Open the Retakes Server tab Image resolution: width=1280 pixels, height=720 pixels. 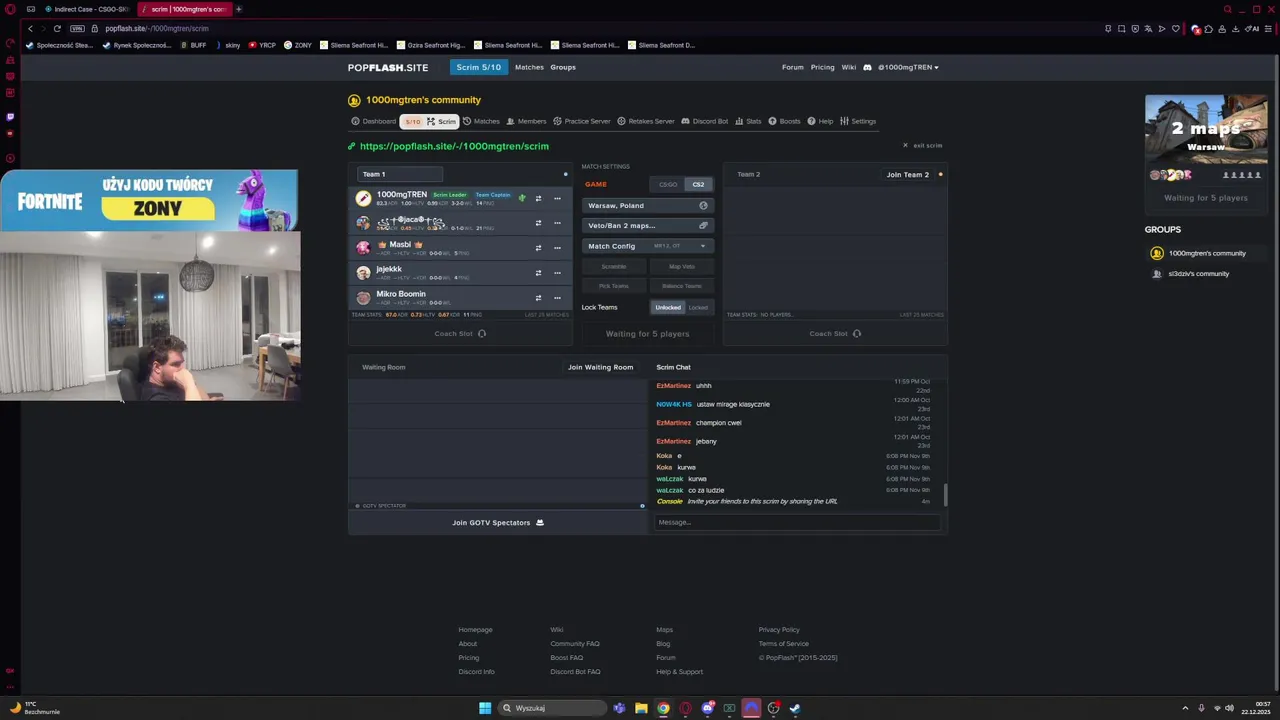click(646, 121)
